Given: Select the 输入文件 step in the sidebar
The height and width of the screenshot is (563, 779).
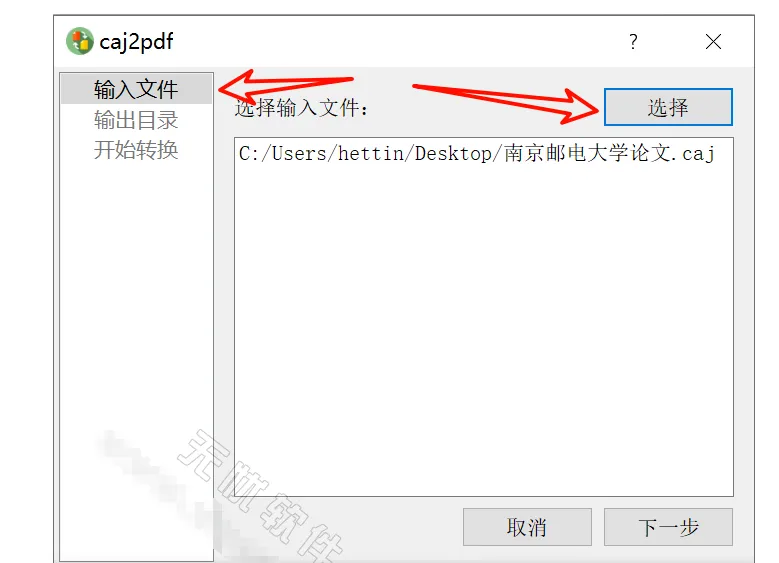Looking at the screenshot, I should click(136, 89).
